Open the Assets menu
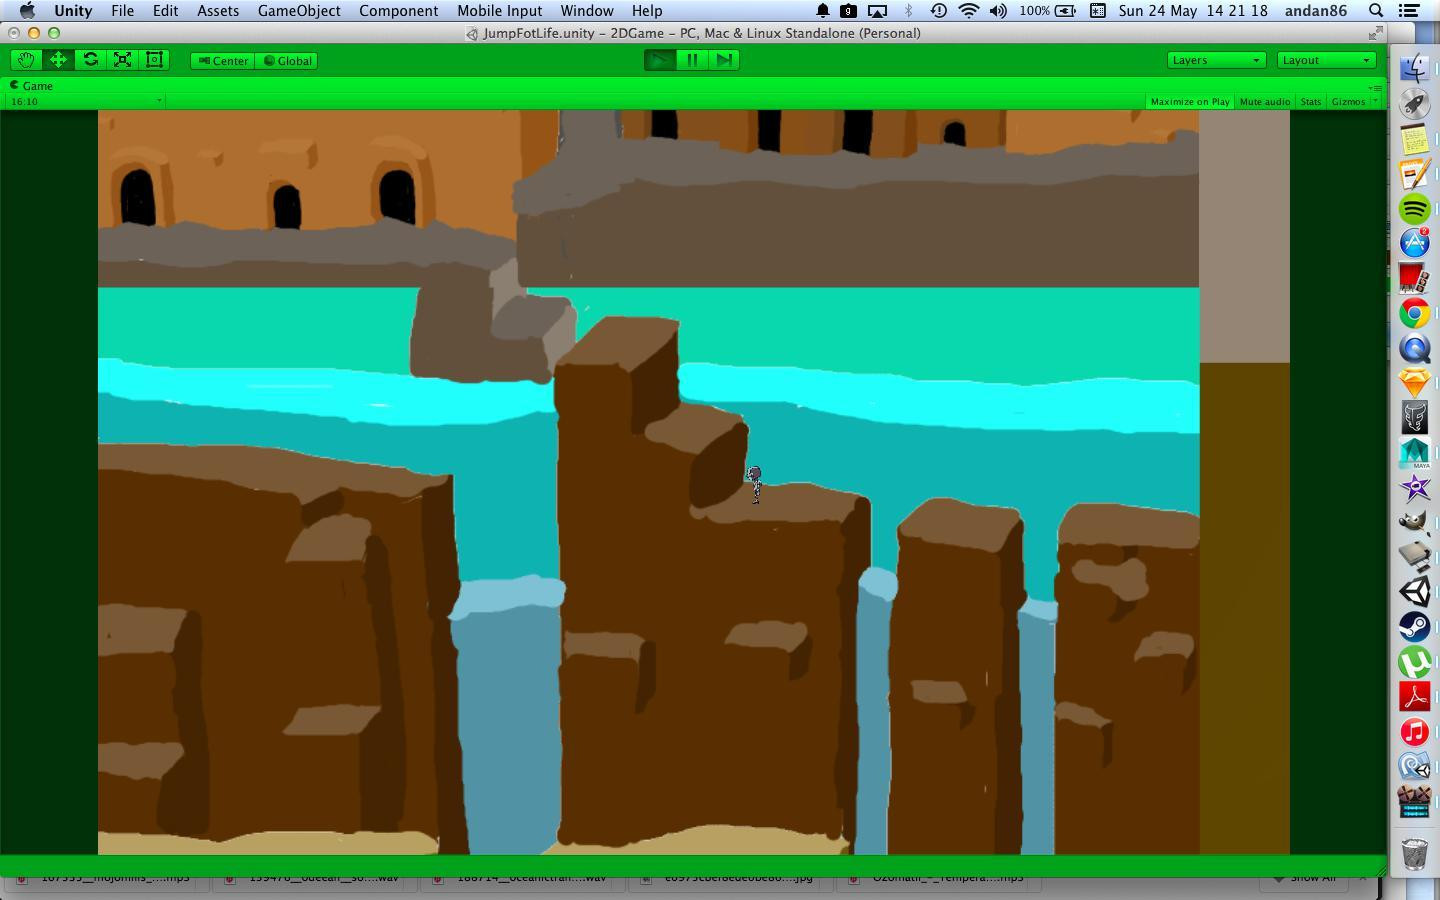This screenshot has height=900, width=1440. (217, 11)
